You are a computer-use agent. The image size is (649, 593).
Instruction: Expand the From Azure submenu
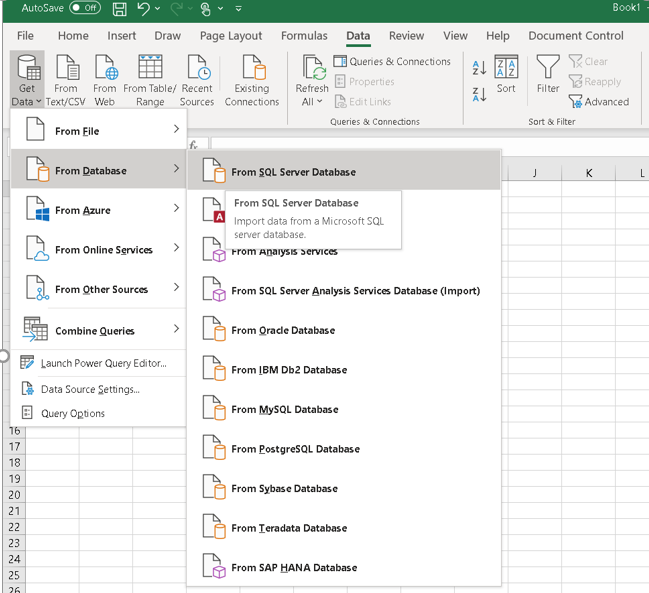pyautogui.click(x=98, y=209)
